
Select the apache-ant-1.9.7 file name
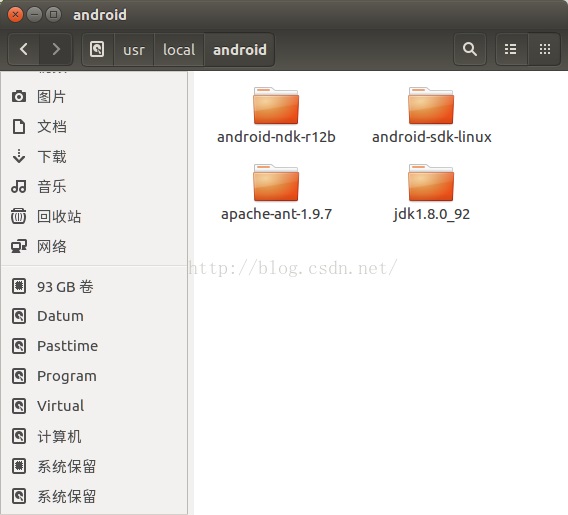tap(276, 214)
